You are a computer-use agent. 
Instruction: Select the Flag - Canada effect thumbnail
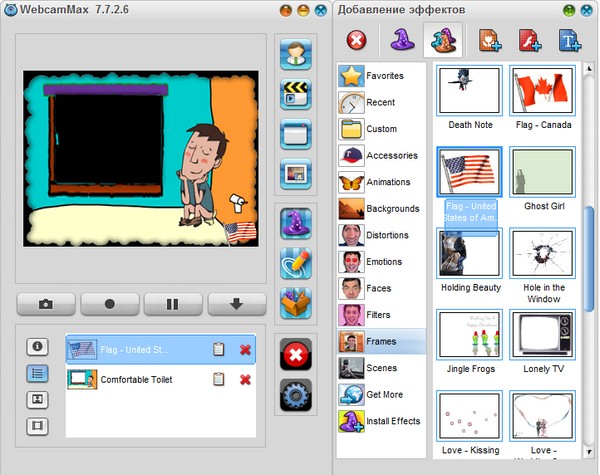pos(541,93)
